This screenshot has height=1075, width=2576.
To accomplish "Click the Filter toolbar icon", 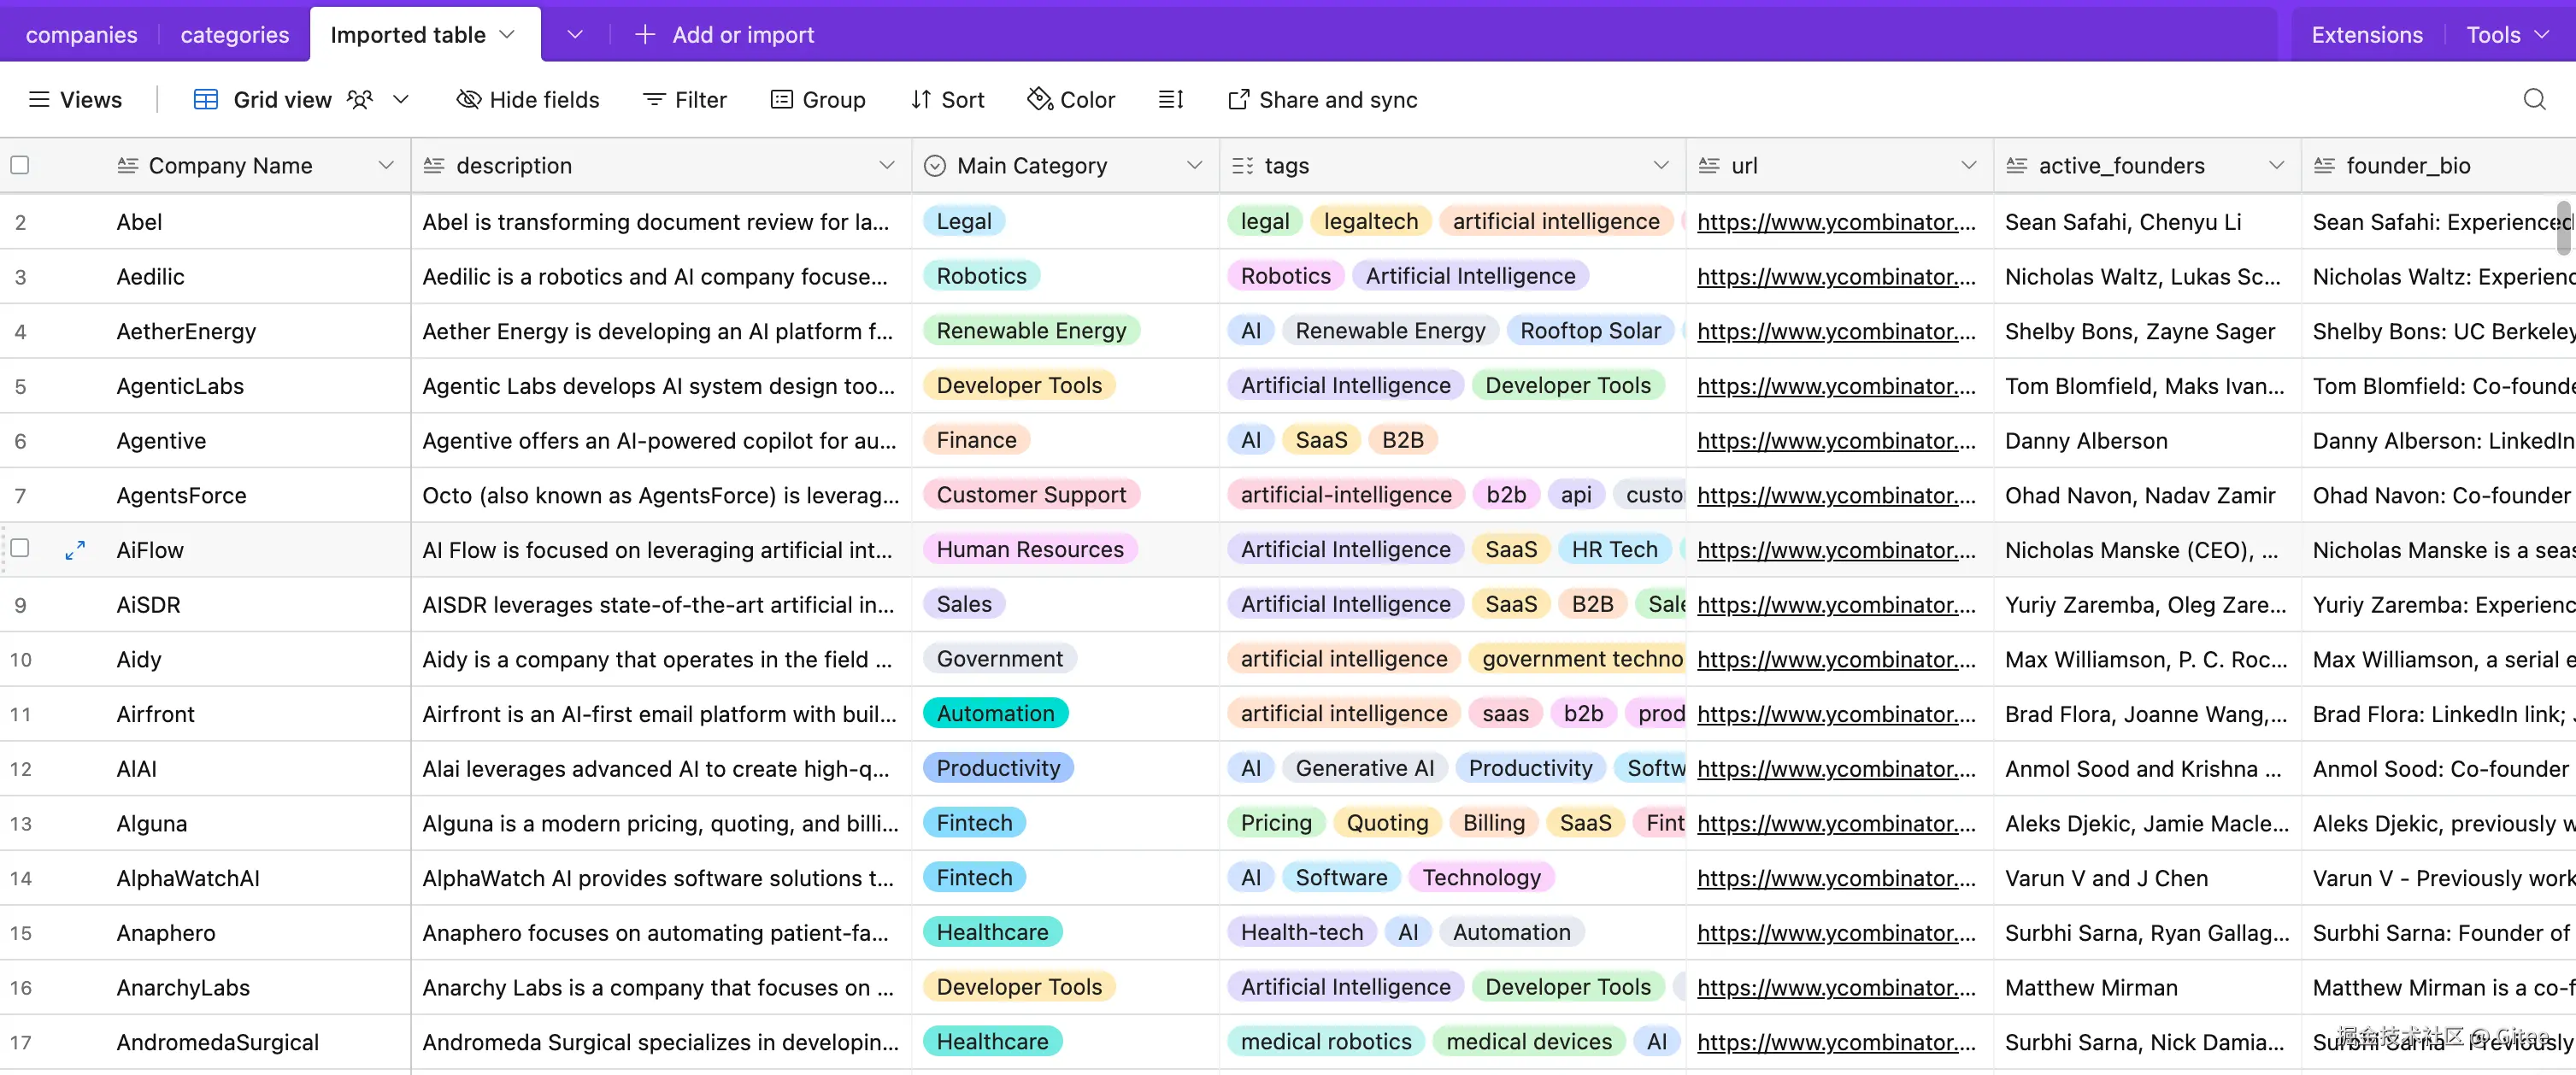I will [x=654, y=99].
